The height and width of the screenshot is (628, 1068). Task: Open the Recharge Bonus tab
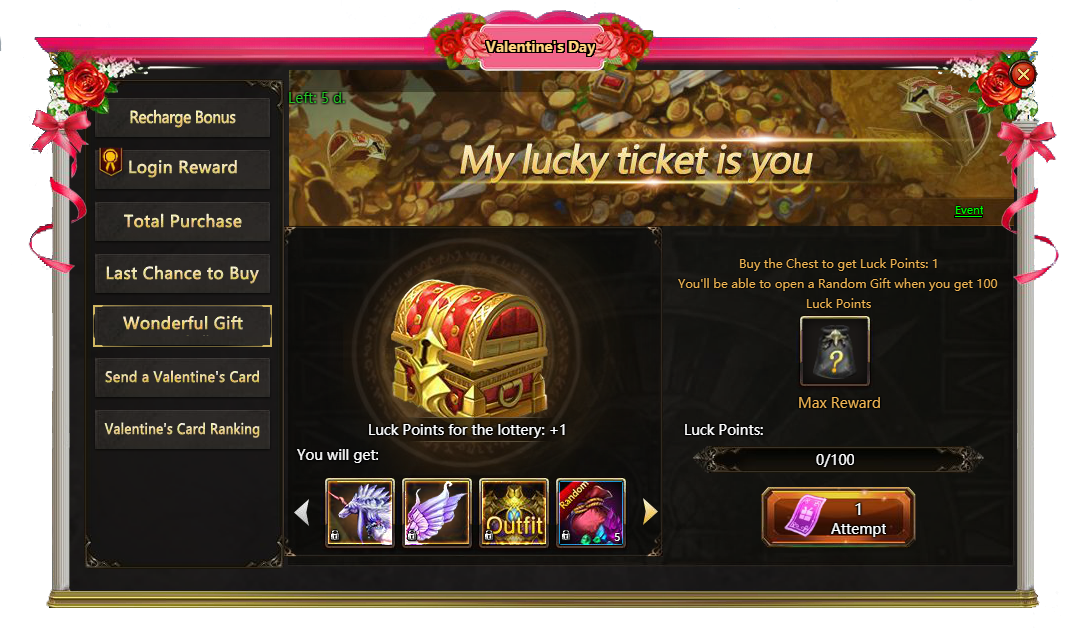(x=183, y=117)
